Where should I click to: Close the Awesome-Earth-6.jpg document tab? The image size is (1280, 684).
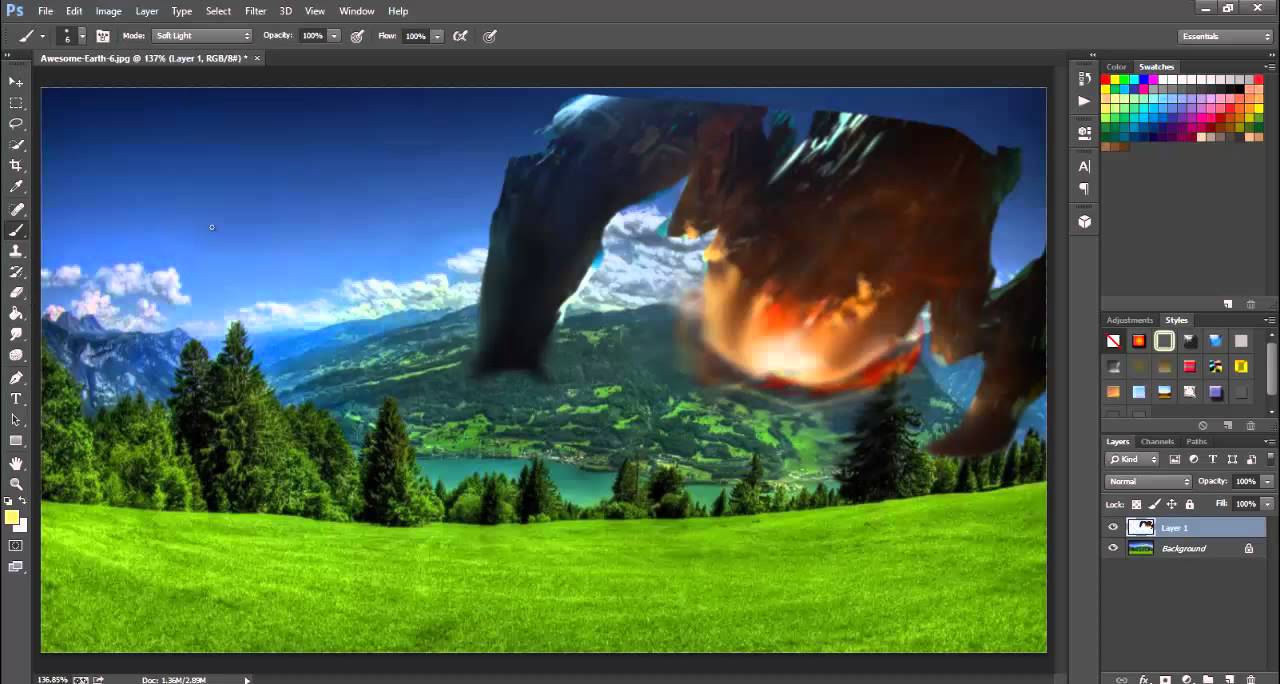tap(257, 58)
